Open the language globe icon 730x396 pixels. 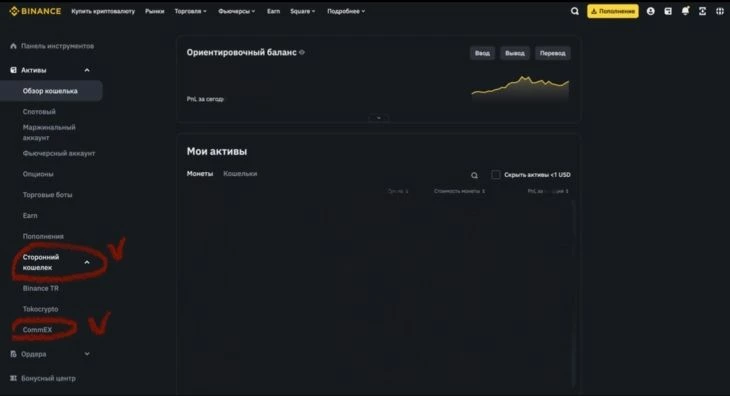point(720,11)
